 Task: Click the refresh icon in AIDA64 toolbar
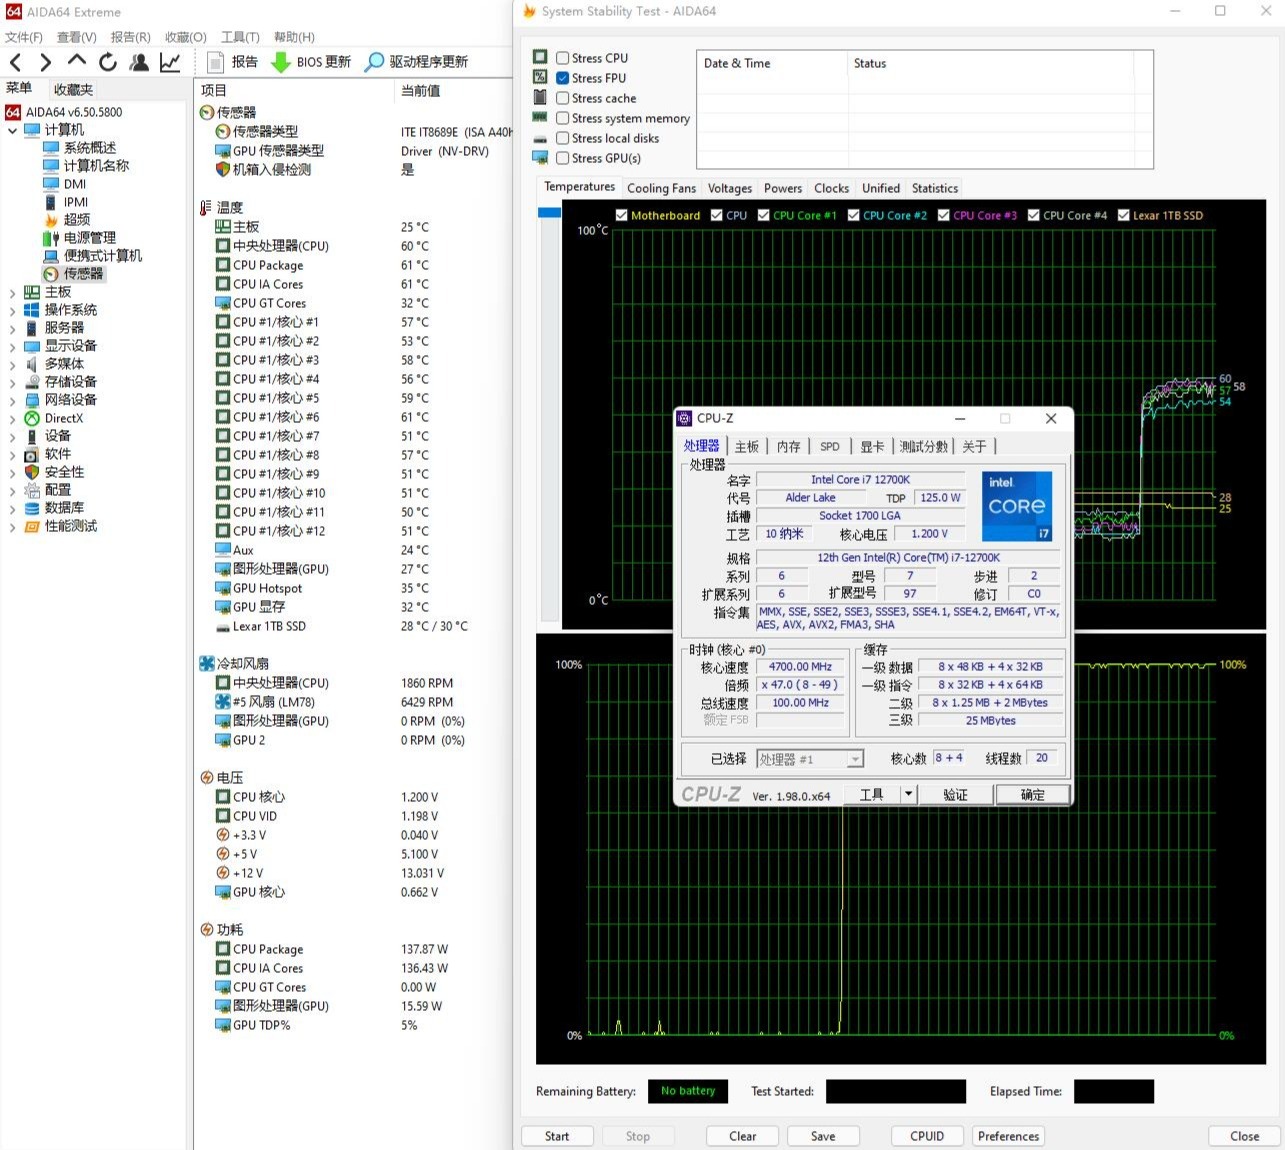coord(108,62)
